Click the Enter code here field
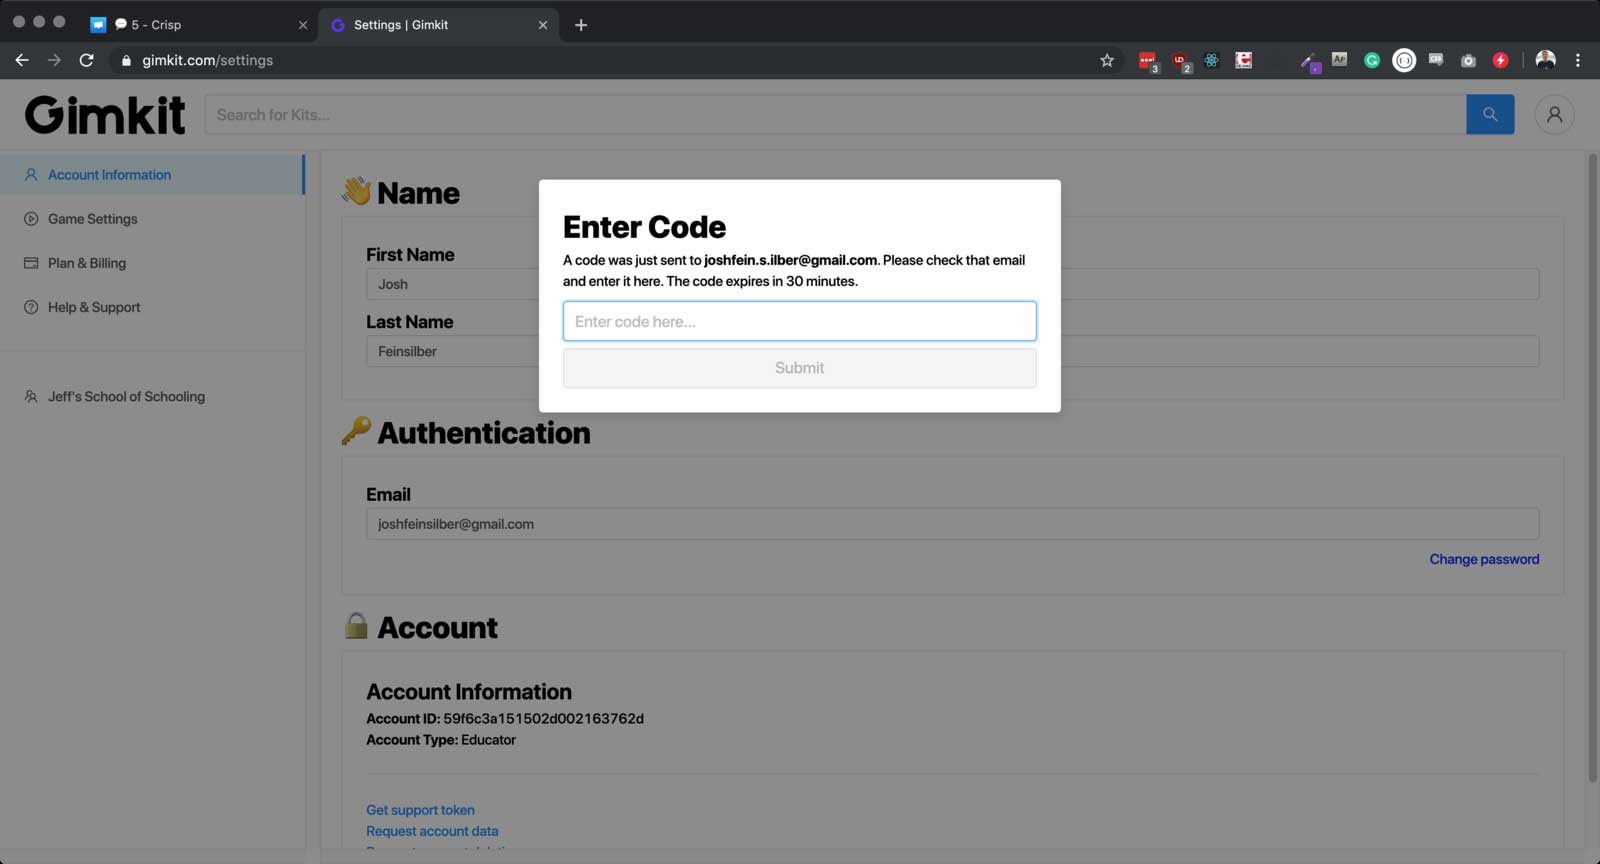Screen dimensions: 1600x864 click(799, 322)
